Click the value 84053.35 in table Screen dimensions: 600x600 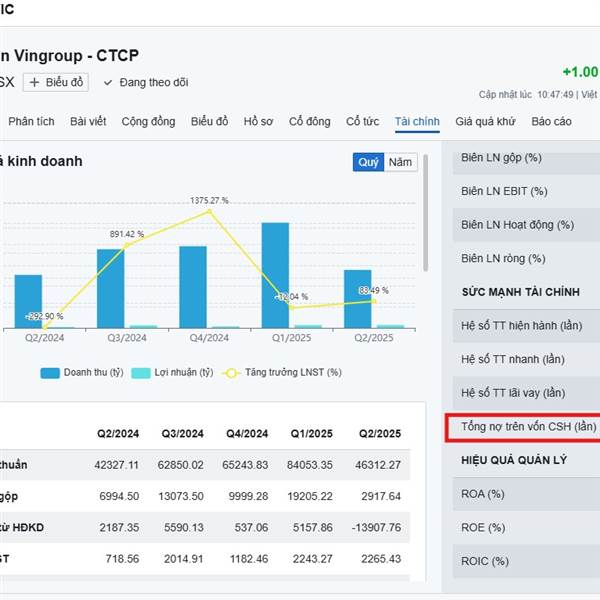(x=310, y=465)
